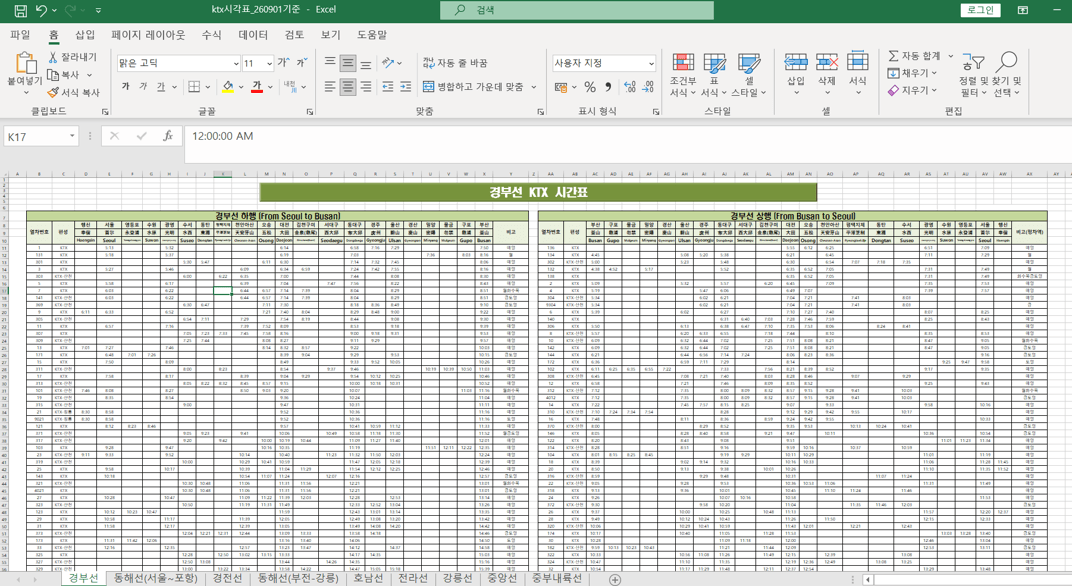Screen dimensions: 1072x586
Task: Select top vertical alignment
Action: click(330, 63)
